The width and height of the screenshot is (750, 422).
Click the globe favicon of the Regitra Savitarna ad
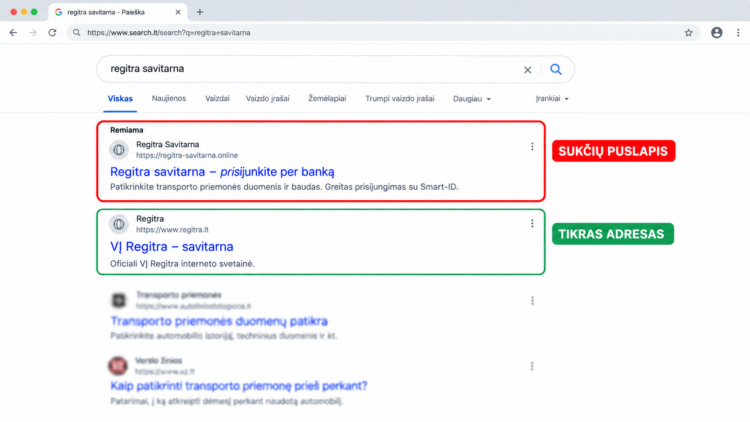[x=119, y=150]
